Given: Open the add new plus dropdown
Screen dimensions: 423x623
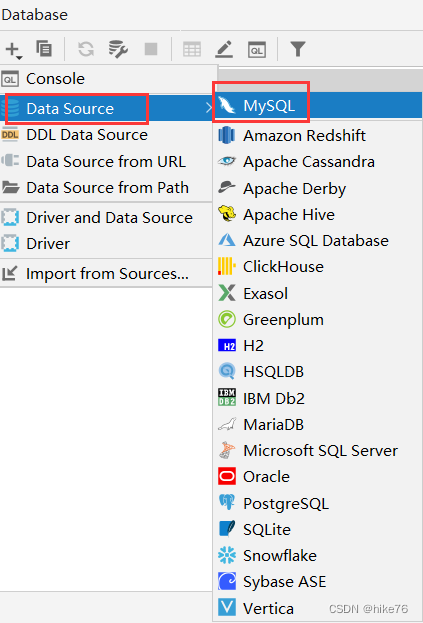Looking at the screenshot, I should (x=14, y=50).
